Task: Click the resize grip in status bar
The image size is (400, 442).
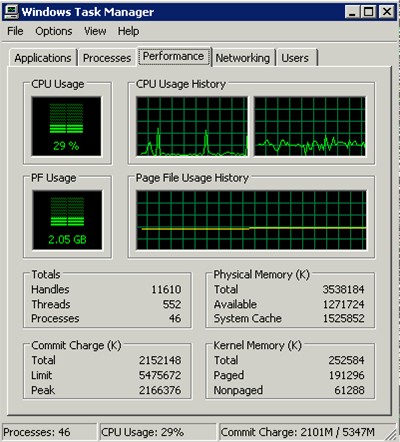Action: pyautogui.click(x=391, y=433)
